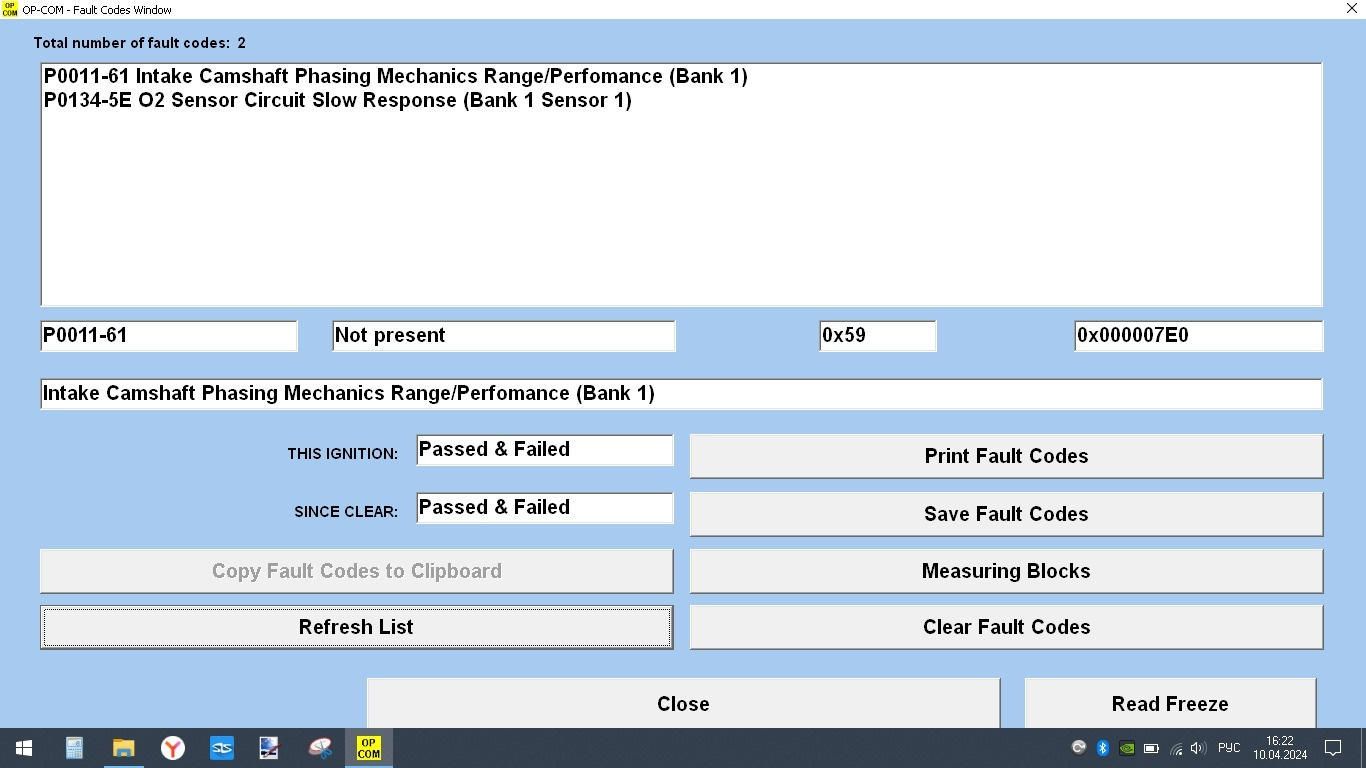Screen dimensions: 1366x768
Task: Open the volume speaker tray icon
Action: click(x=1198, y=748)
